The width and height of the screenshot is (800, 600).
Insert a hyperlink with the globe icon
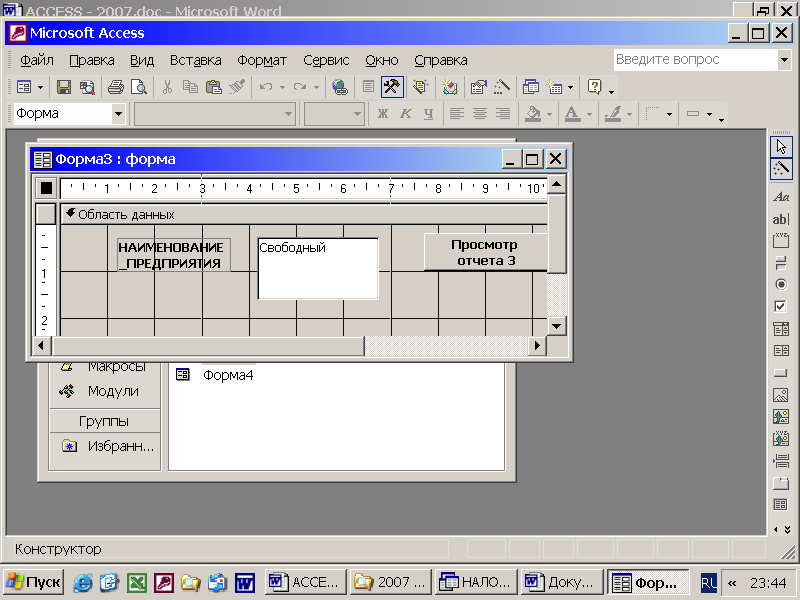(x=339, y=87)
